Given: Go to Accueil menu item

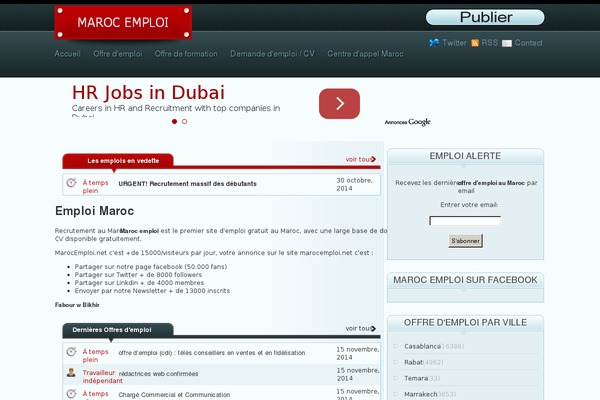Looking at the screenshot, I should [x=67, y=54].
